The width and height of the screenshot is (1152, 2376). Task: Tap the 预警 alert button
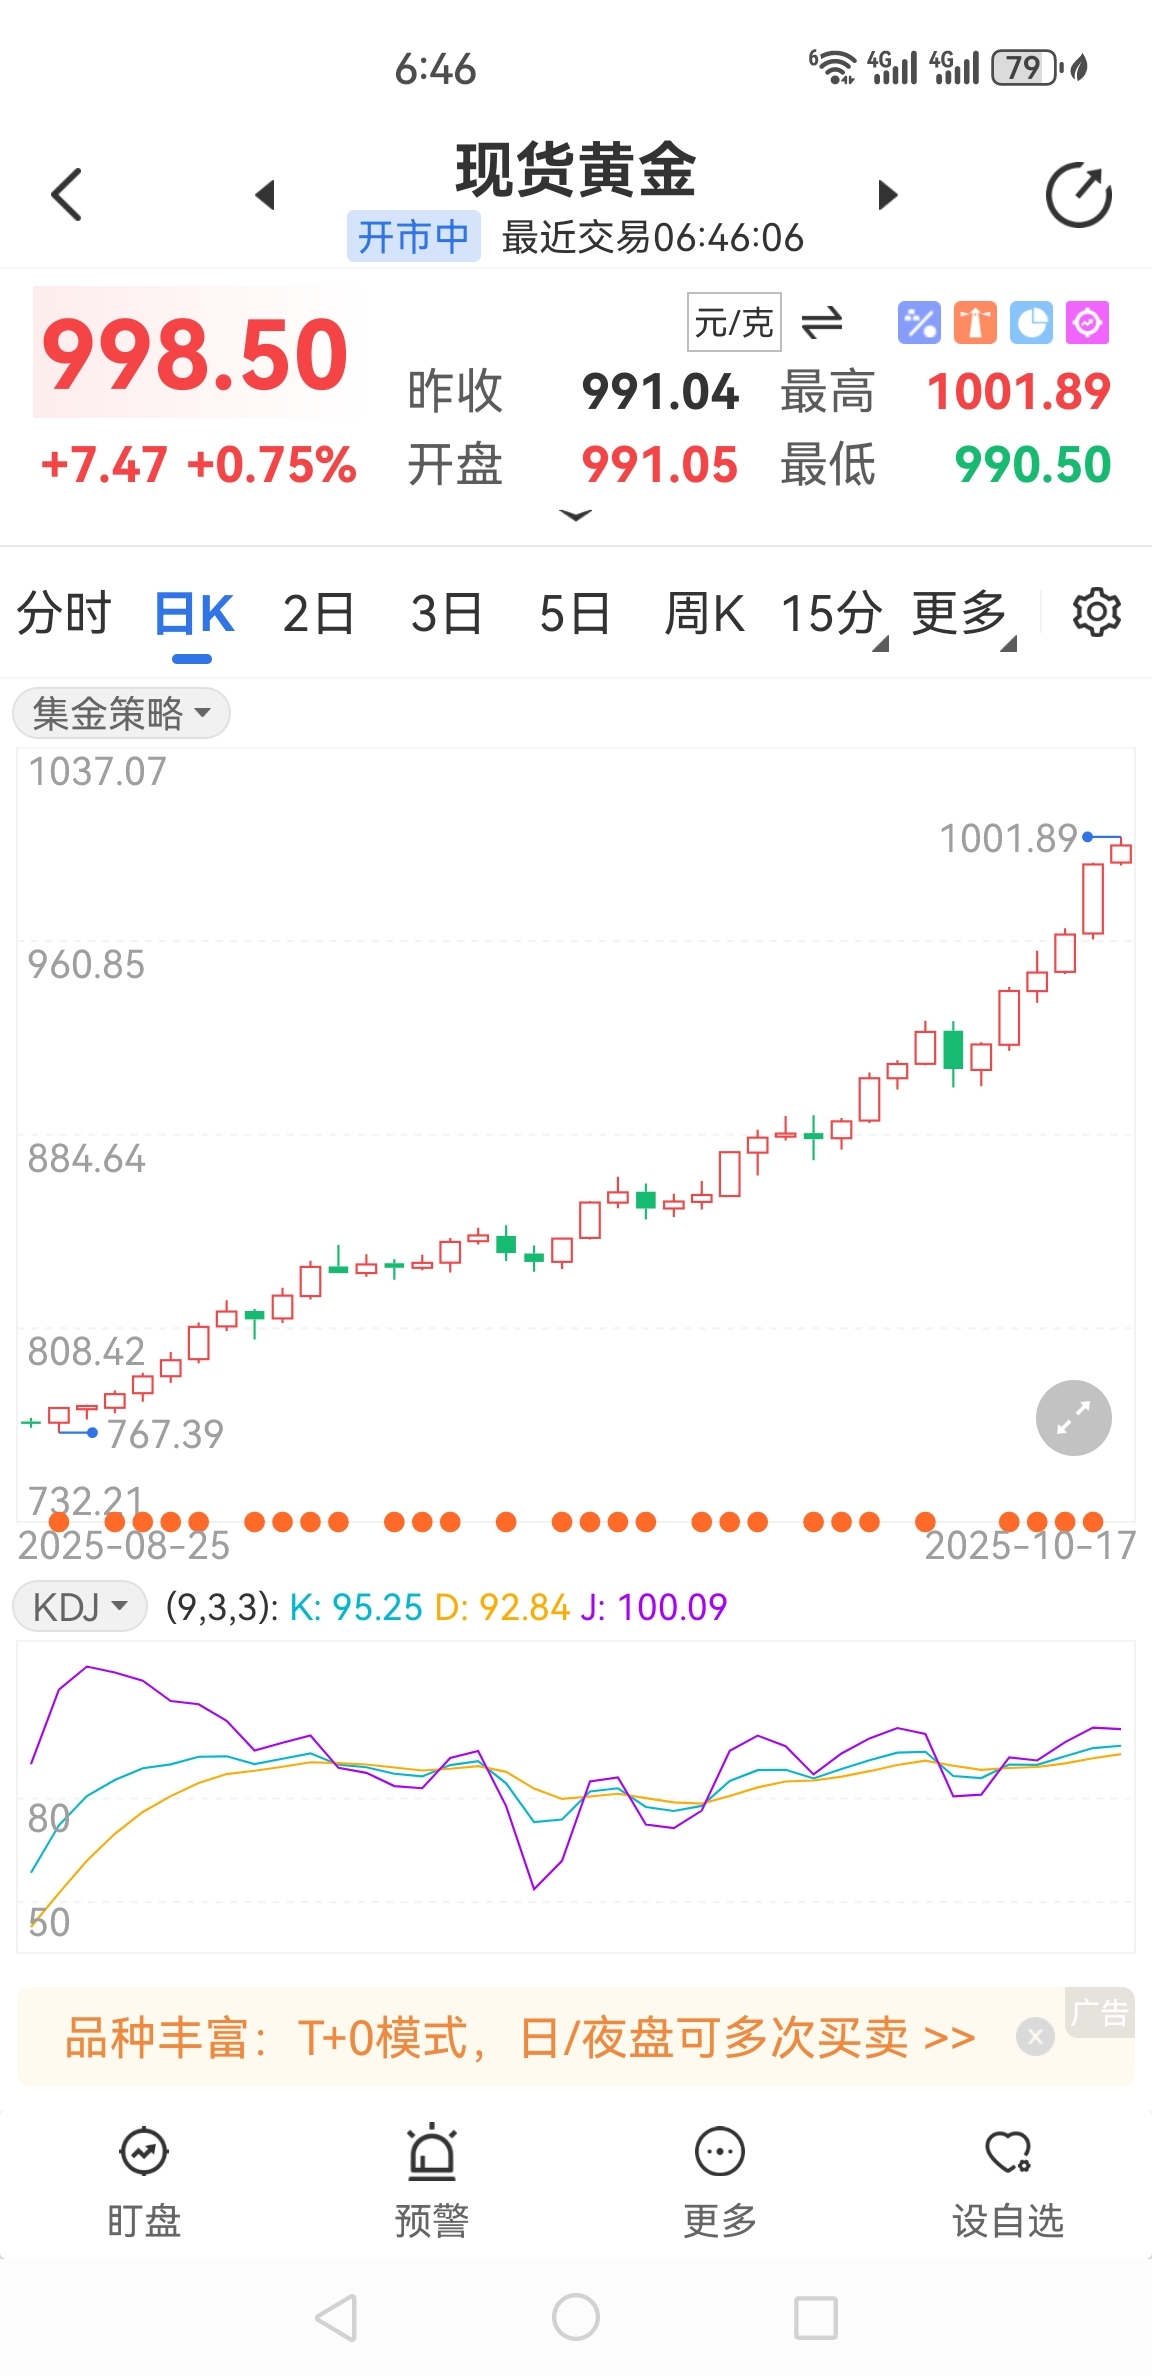pyautogui.click(x=431, y=2180)
